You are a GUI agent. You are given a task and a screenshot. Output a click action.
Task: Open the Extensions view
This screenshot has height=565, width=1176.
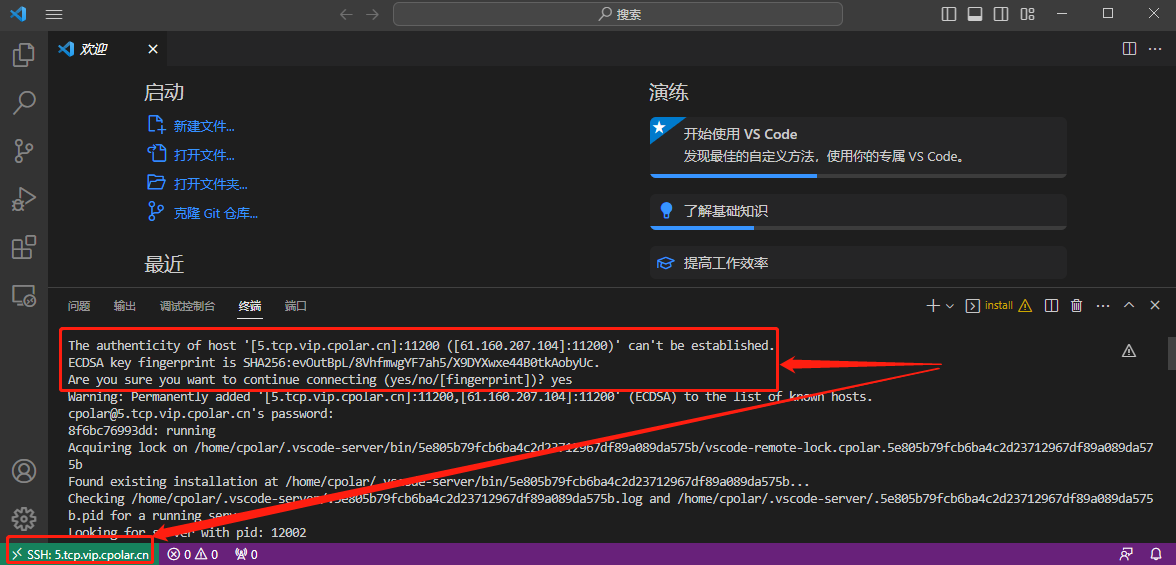24,247
